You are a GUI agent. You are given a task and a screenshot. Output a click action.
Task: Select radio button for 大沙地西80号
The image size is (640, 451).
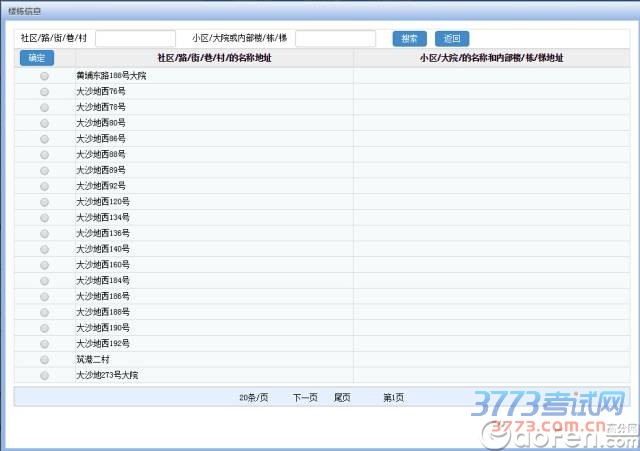(x=44, y=123)
